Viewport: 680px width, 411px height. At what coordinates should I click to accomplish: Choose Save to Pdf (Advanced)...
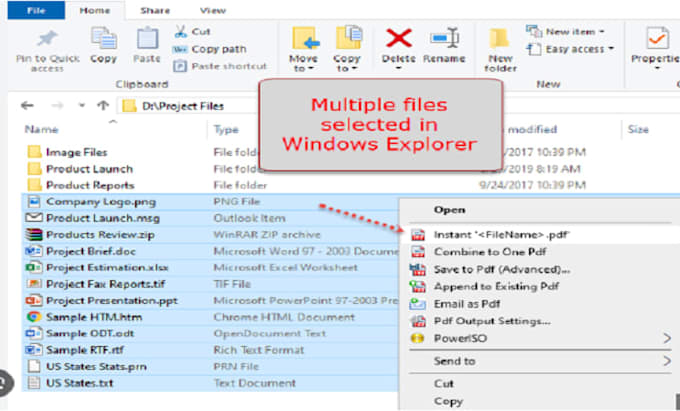pos(502,269)
